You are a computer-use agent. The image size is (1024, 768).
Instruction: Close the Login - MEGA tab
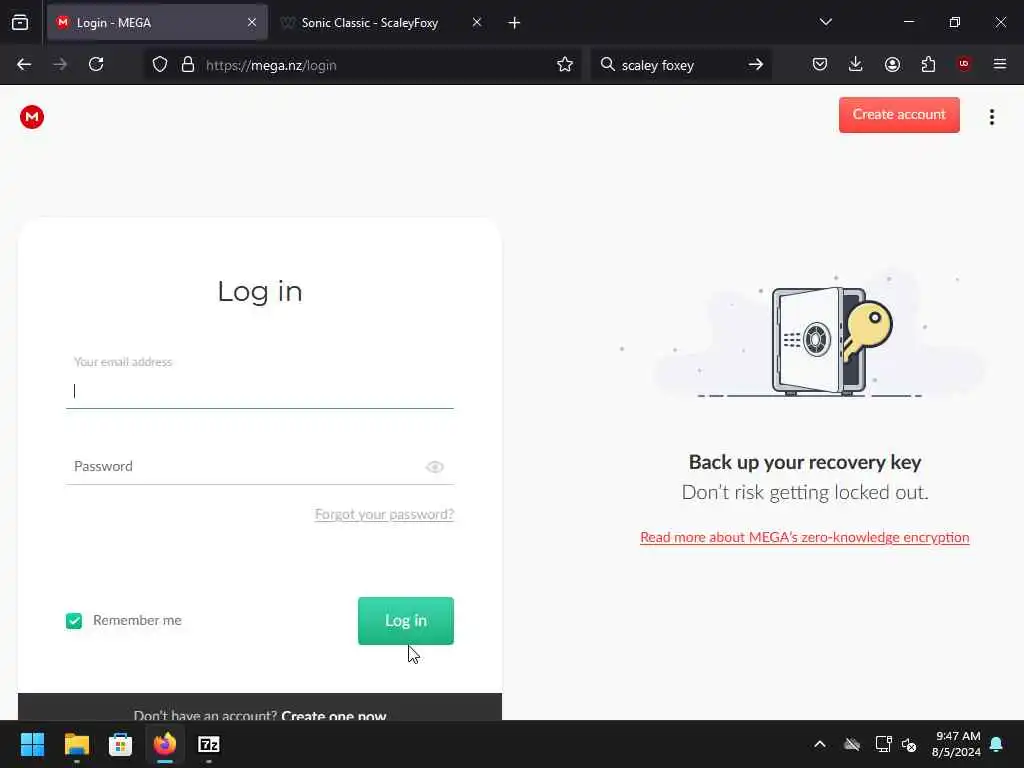252,23
